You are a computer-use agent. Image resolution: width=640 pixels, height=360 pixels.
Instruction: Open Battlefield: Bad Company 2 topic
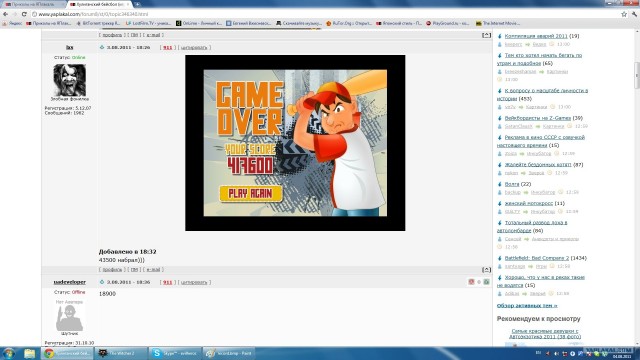tap(536, 258)
